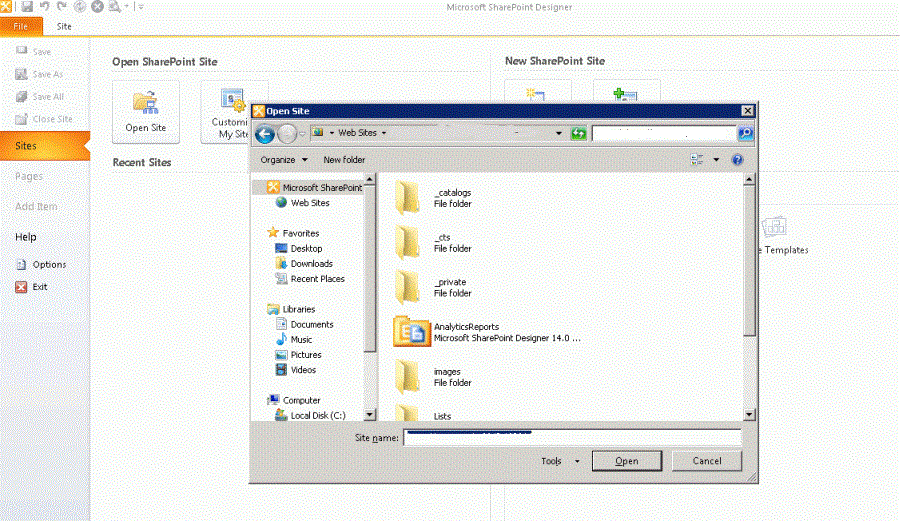The image size is (900, 521).
Task: Click the green refresh icon
Action: (x=579, y=134)
